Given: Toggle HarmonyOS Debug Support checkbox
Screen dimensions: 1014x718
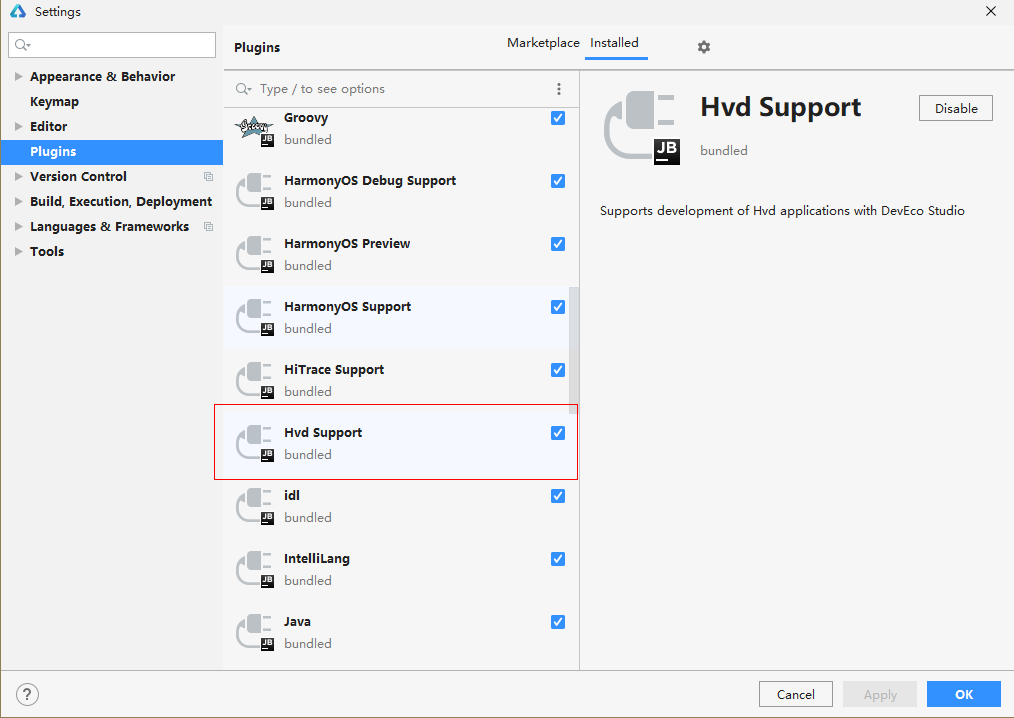Looking at the screenshot, I should point(558,180).
